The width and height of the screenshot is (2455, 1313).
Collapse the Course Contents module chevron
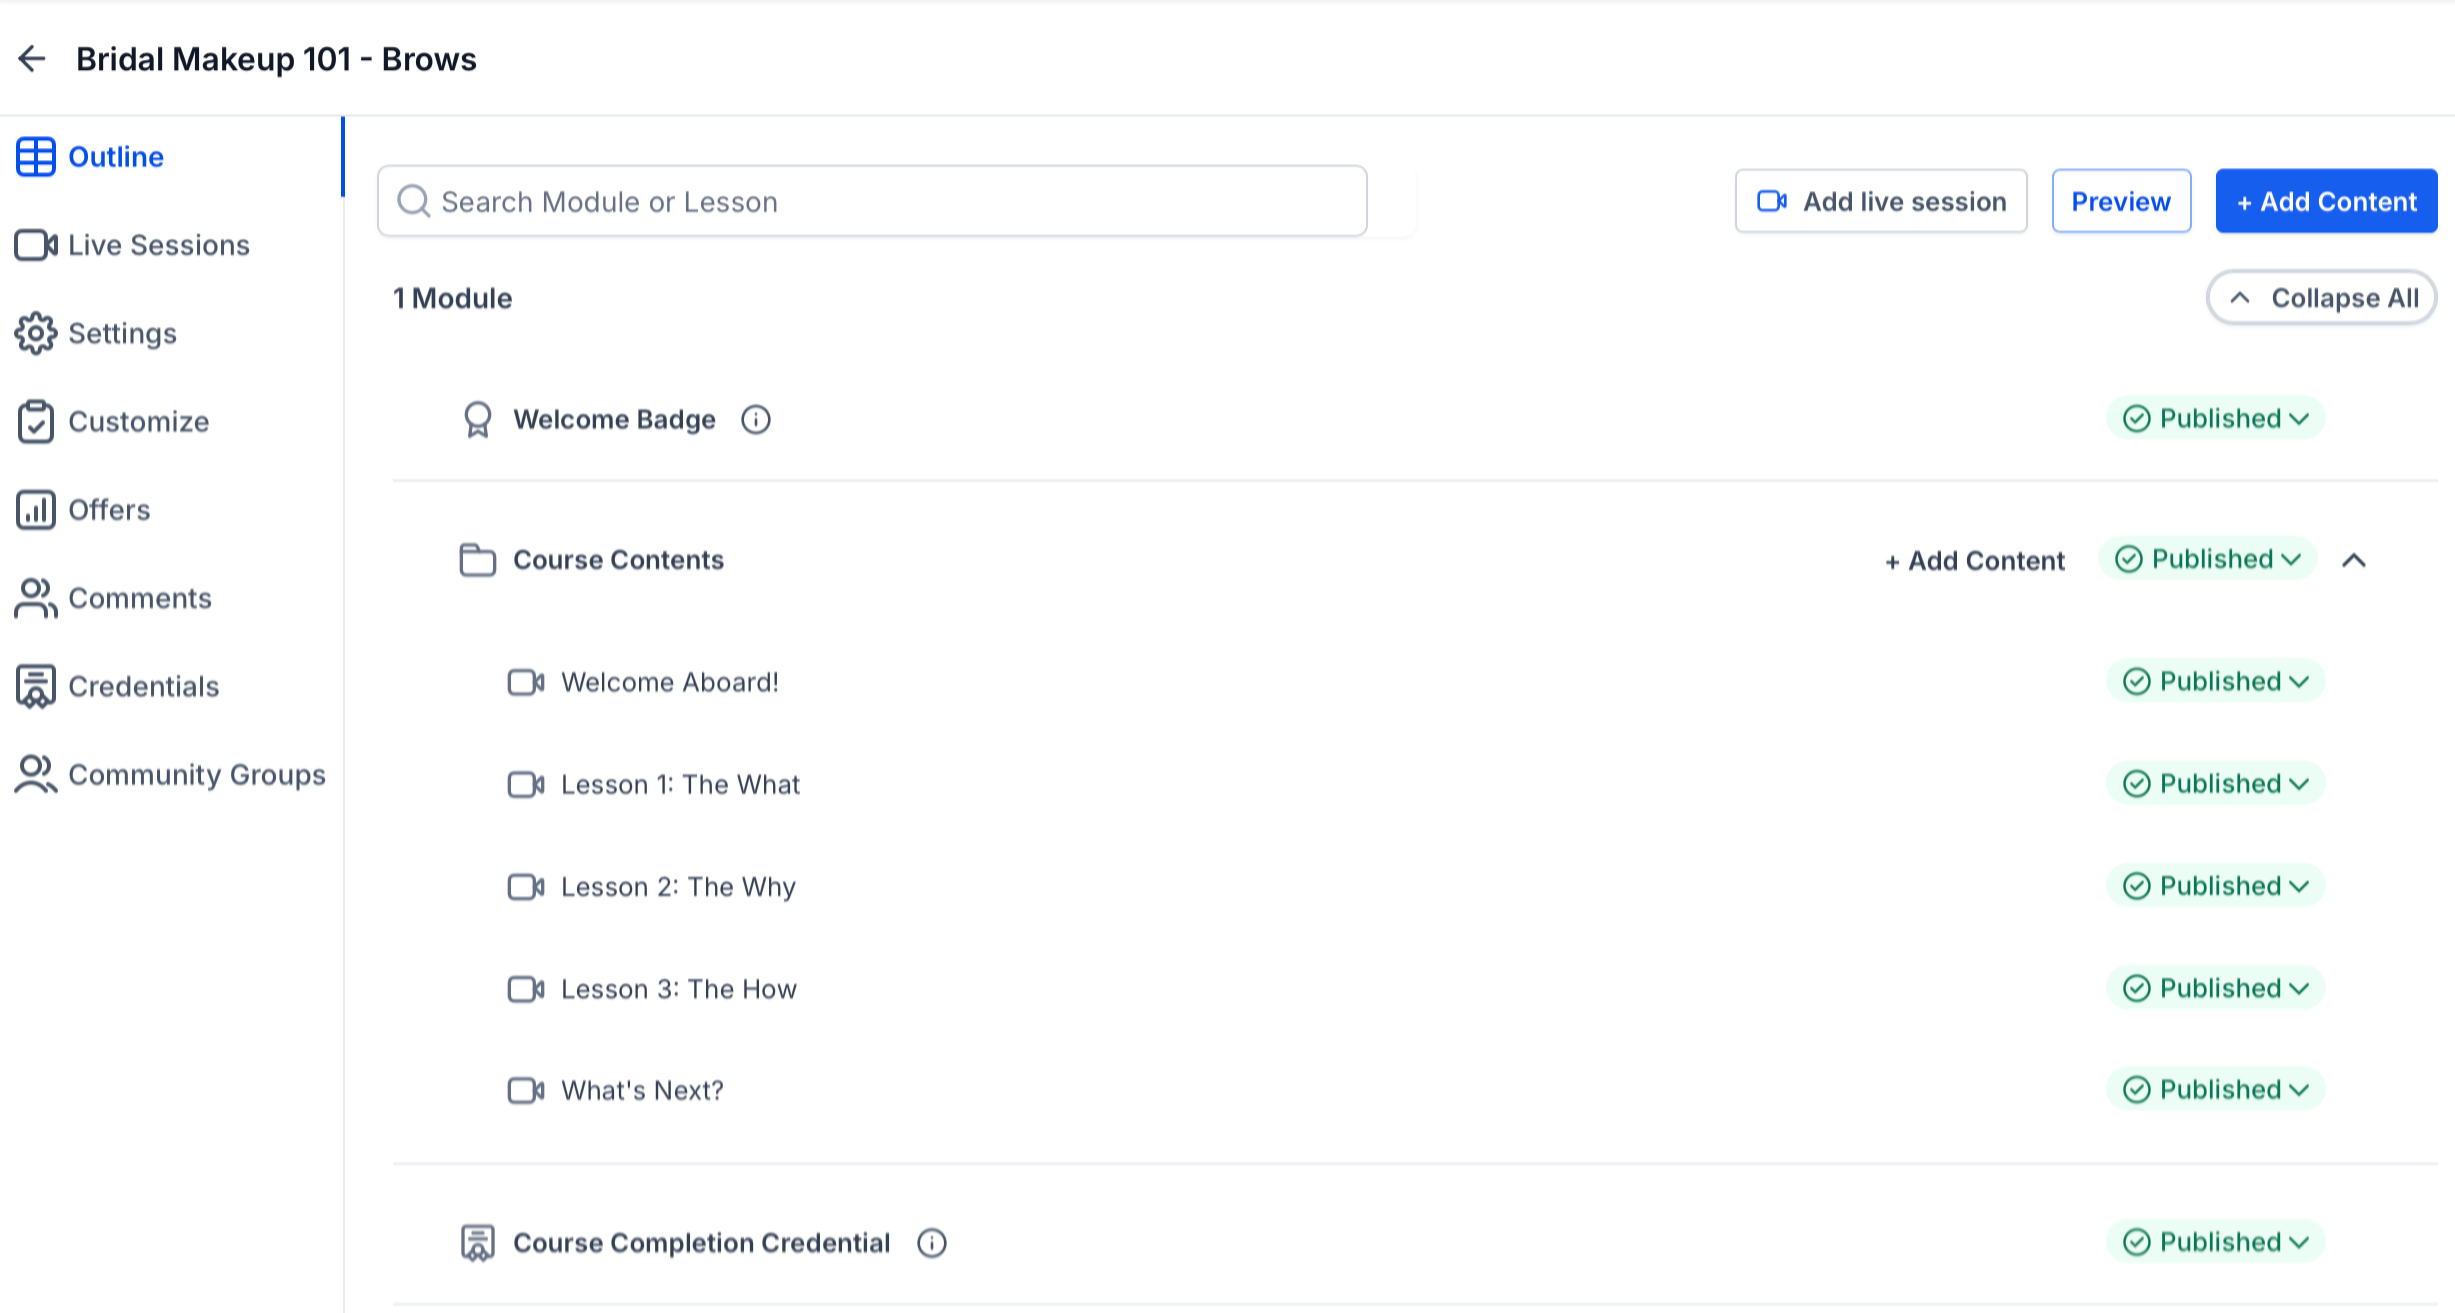pos(2354,560)
